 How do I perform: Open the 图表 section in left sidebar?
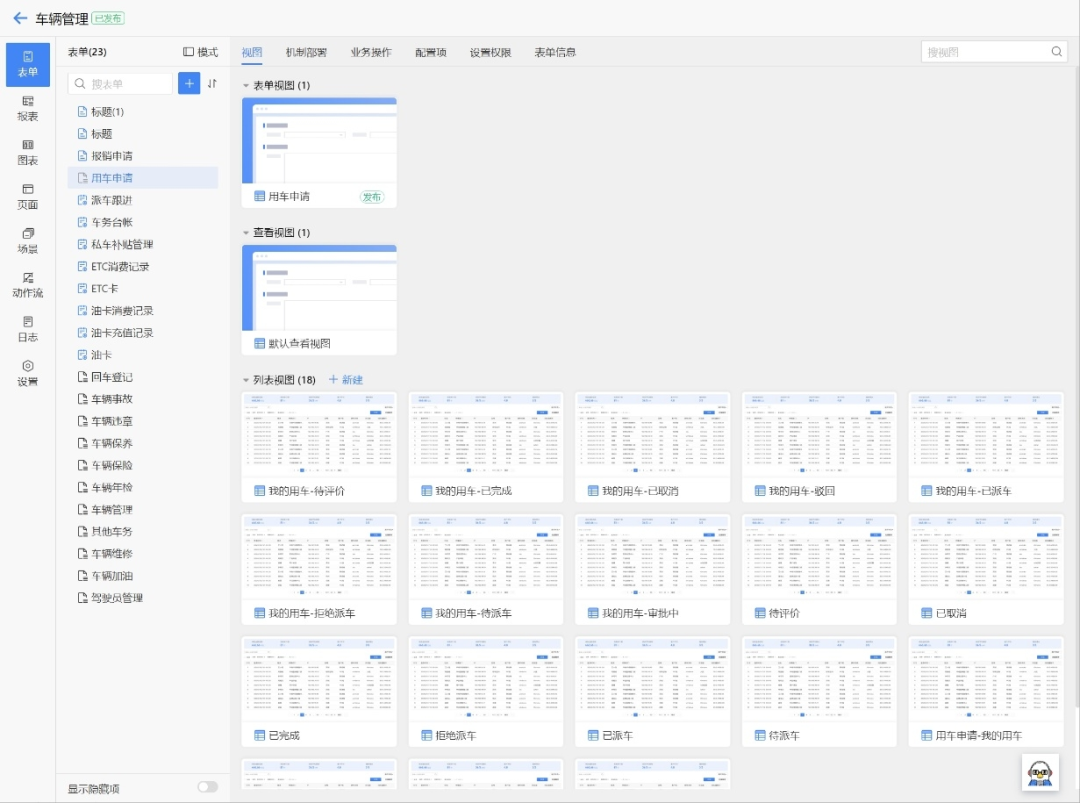28,153
